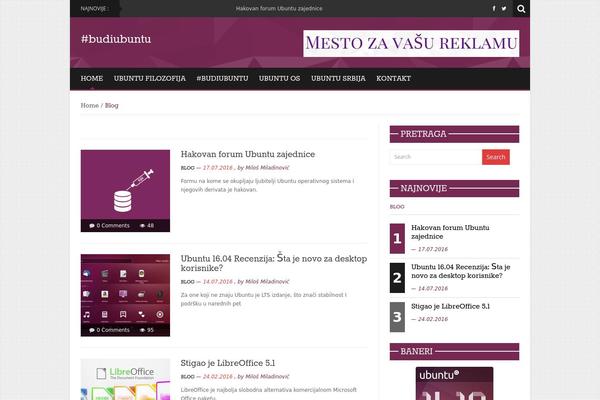
Task: Click BLOG category tag under Ubuntu 16.04 article
Action: point(188,282)
